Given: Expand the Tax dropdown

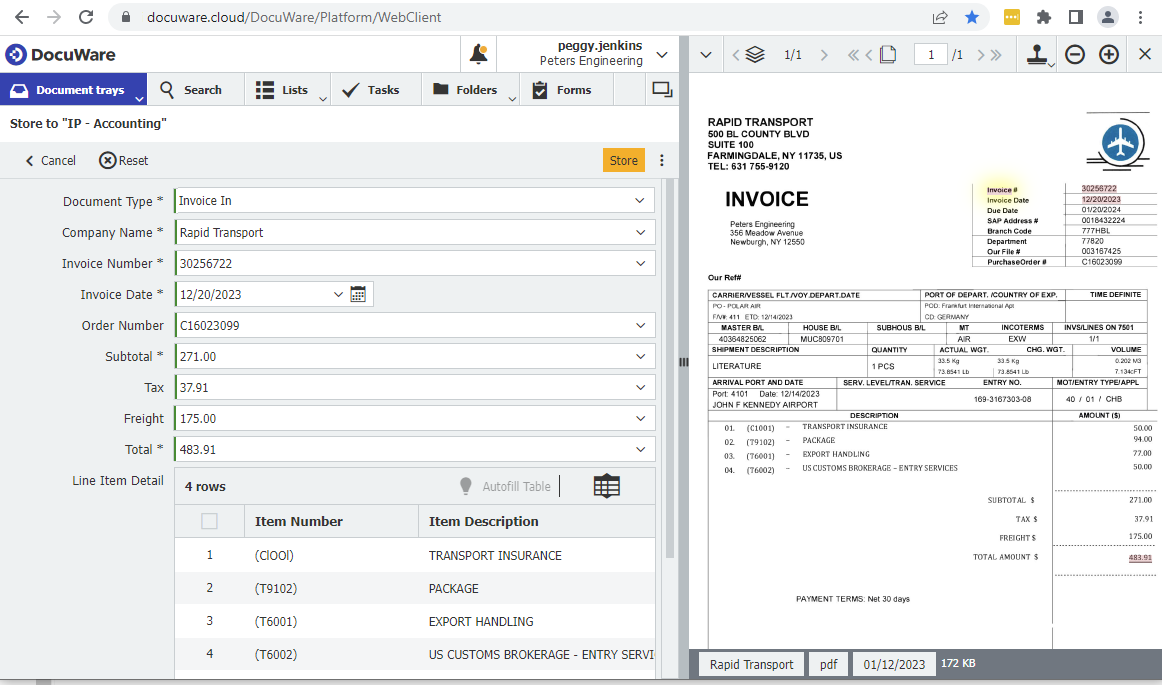Looking at the screenshot, I should coord(640,388).
